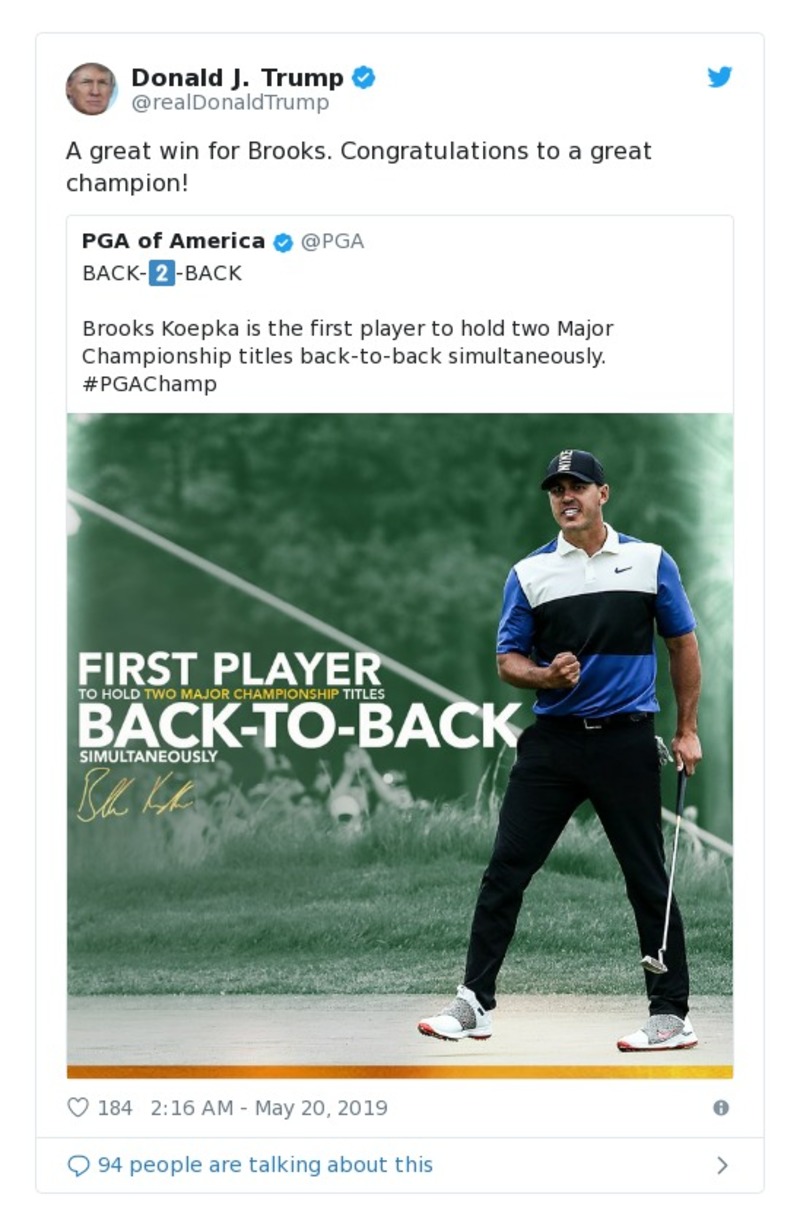Open the golfer photo in the quoted tweet
The width and height of the screenshot is (800, 1226).
click(x=400, y=745)
